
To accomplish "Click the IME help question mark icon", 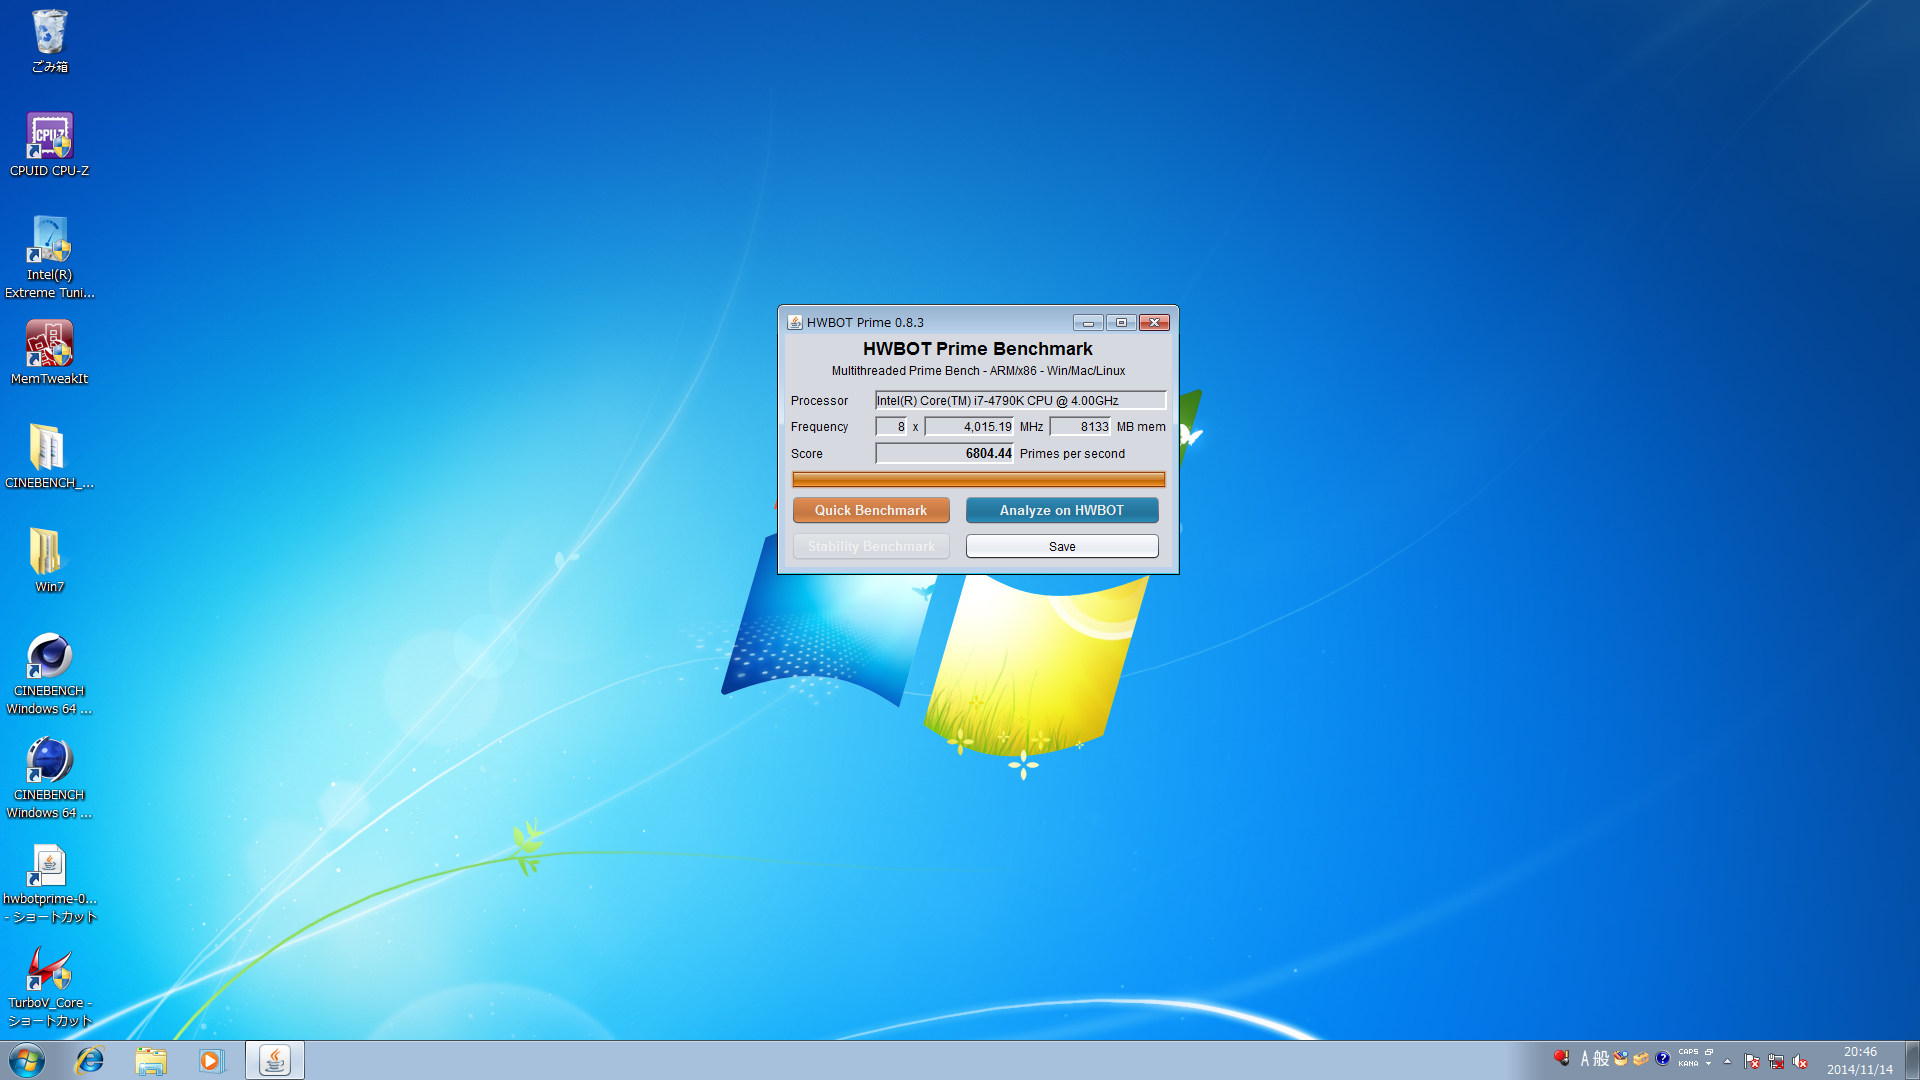I will point(1662,1058).
